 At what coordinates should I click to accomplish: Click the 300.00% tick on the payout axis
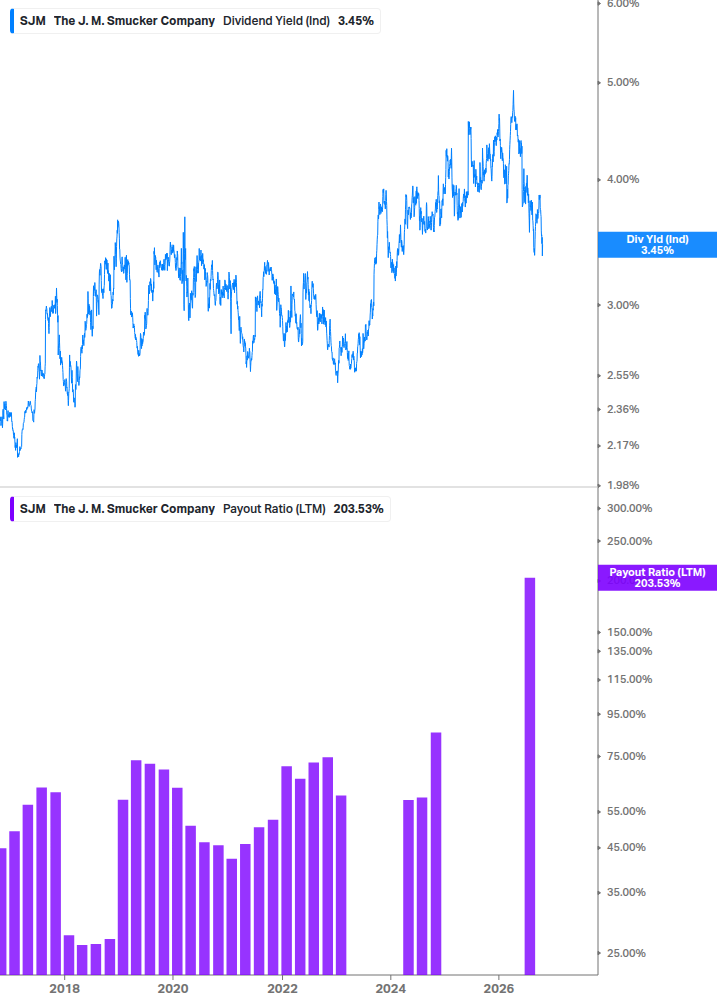[x=629, y=508]
